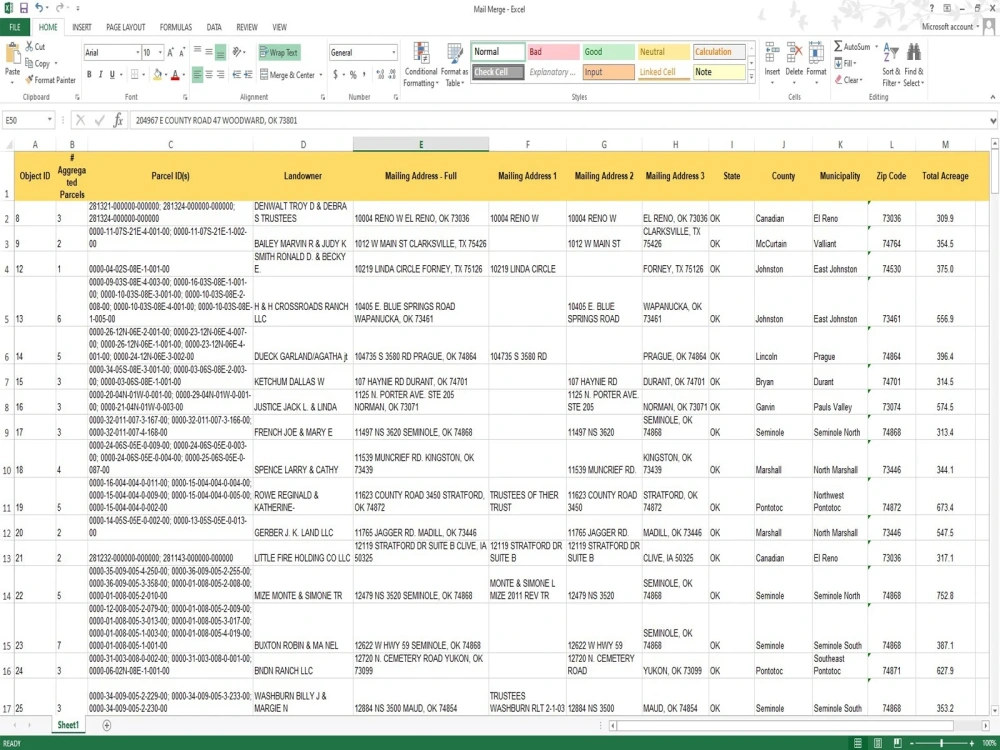Apply the Bad cell style

coord(553,52)
